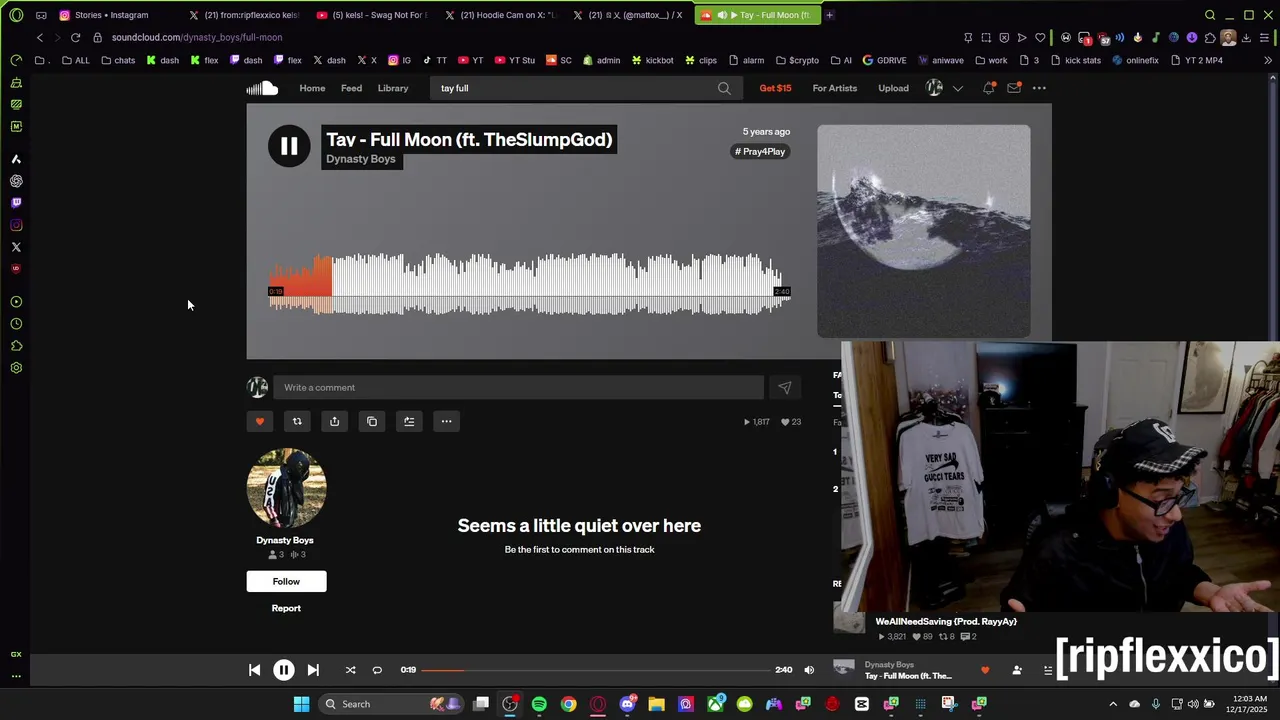Image resolution: width=1280 pixels, height=720 pixels.
Task: Show hidden system tray icons chevron
Action: (1113, 704)
